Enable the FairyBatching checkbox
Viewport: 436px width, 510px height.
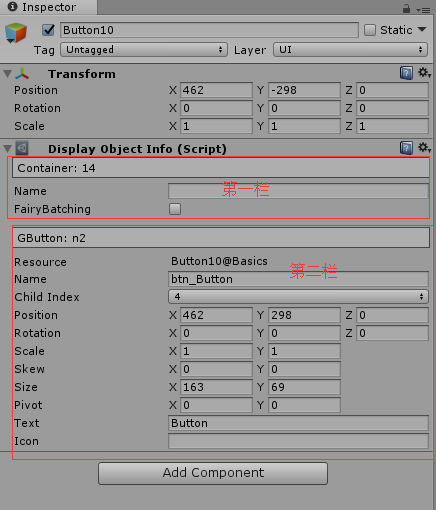tap(175, 209)
